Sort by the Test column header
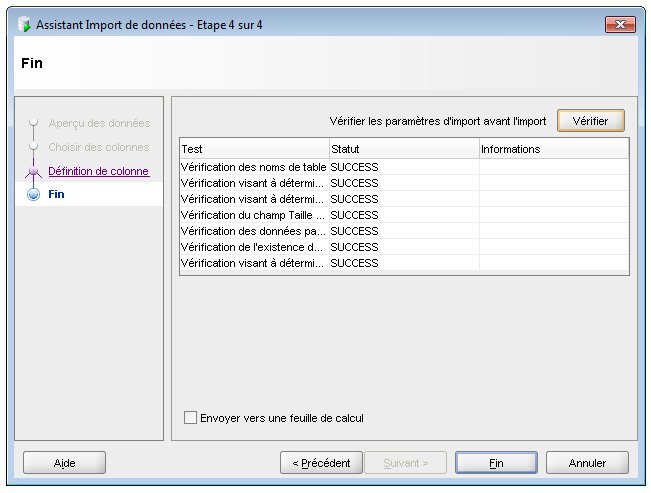 point(253,149)
